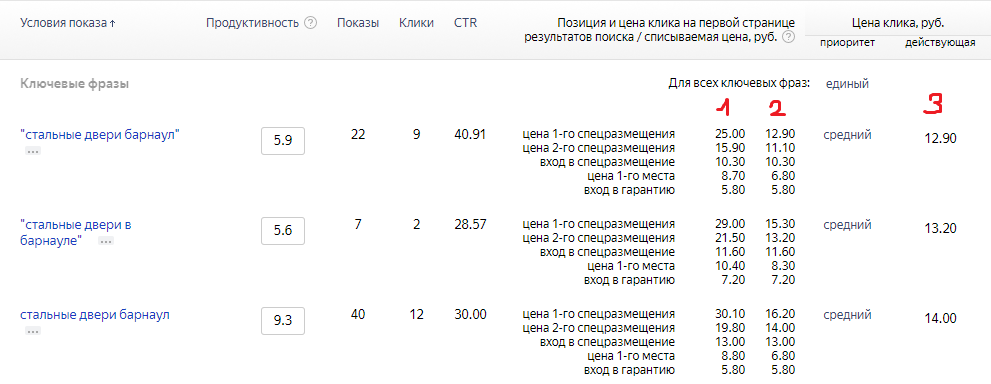Select Клики column header
This screenshot has width=991, height=384.
(x=416, y=23)
